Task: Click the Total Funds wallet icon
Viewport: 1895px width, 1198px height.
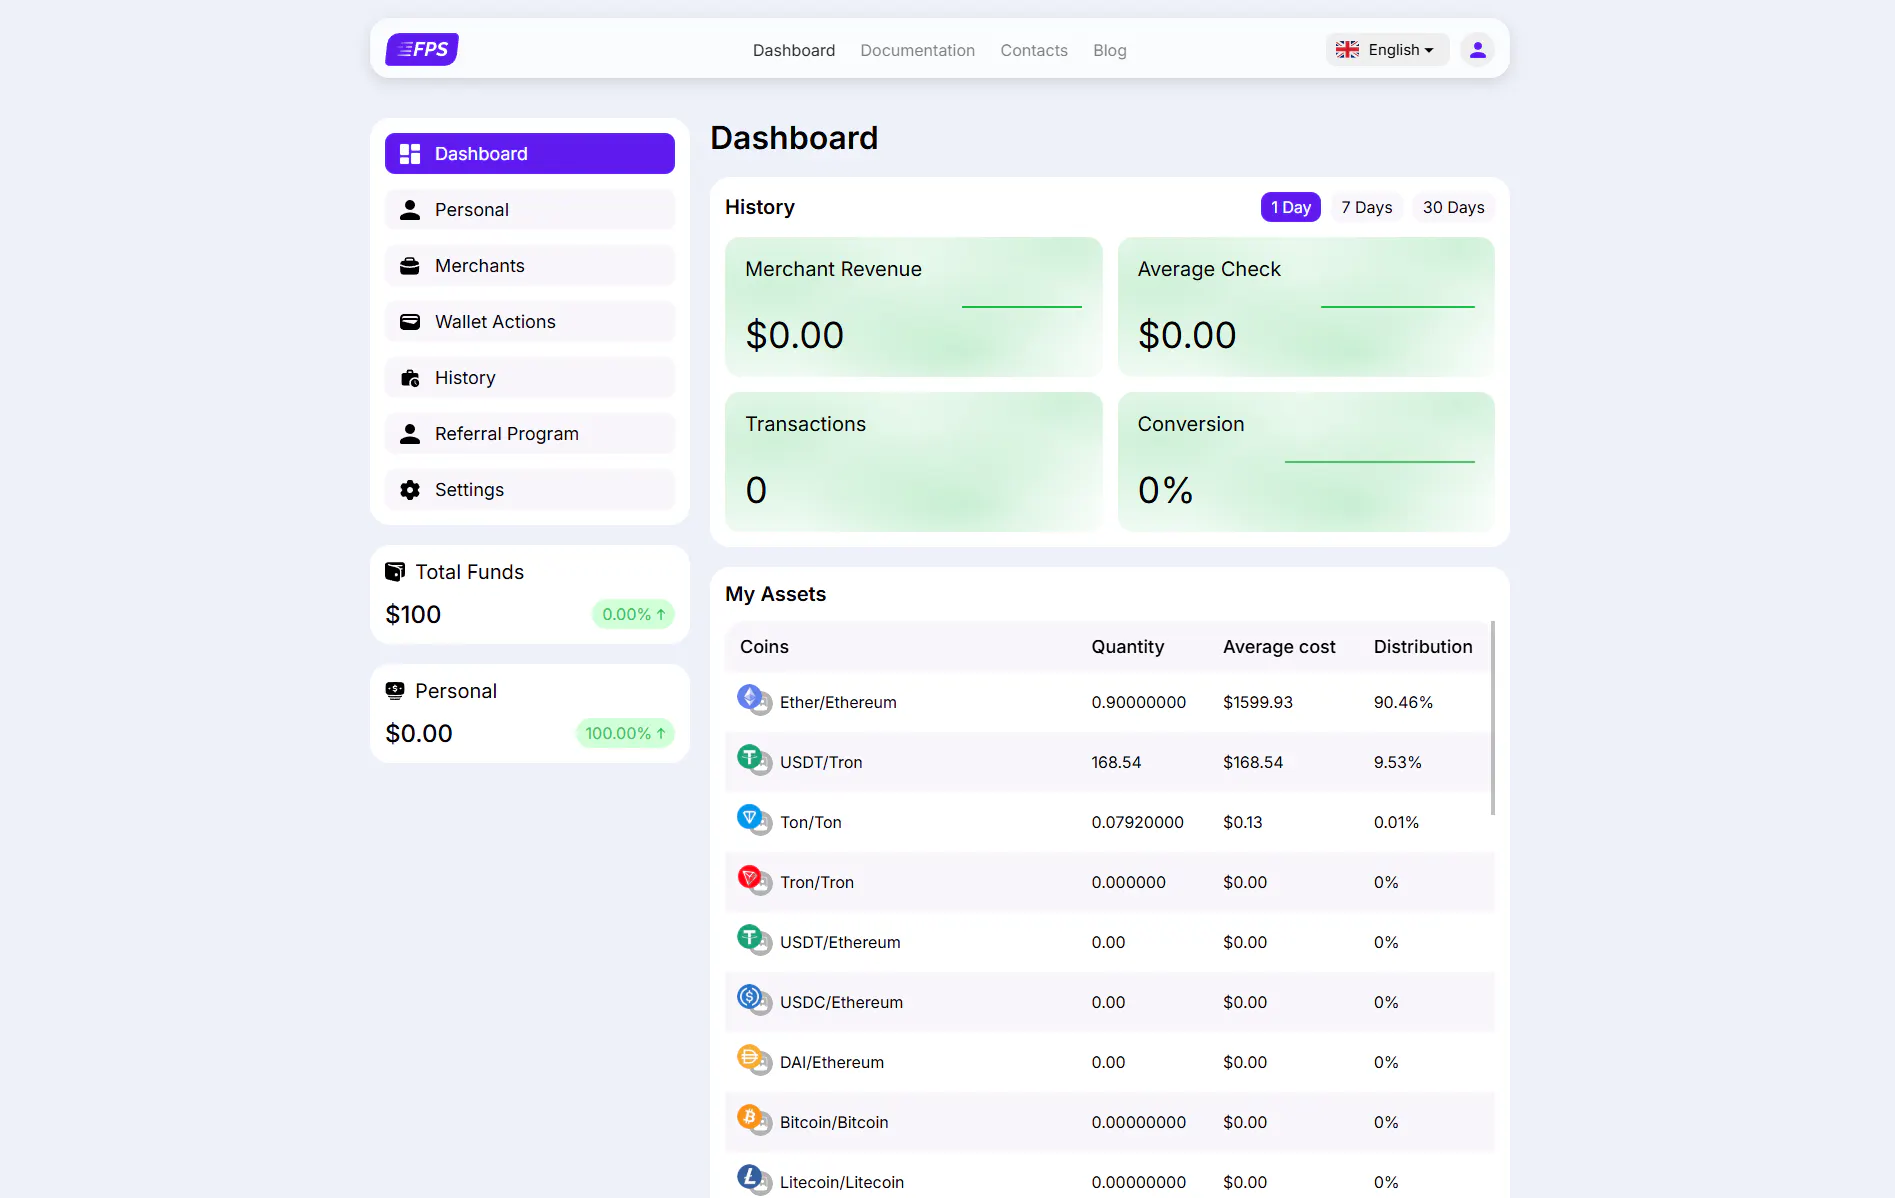Action: [395, 571]
